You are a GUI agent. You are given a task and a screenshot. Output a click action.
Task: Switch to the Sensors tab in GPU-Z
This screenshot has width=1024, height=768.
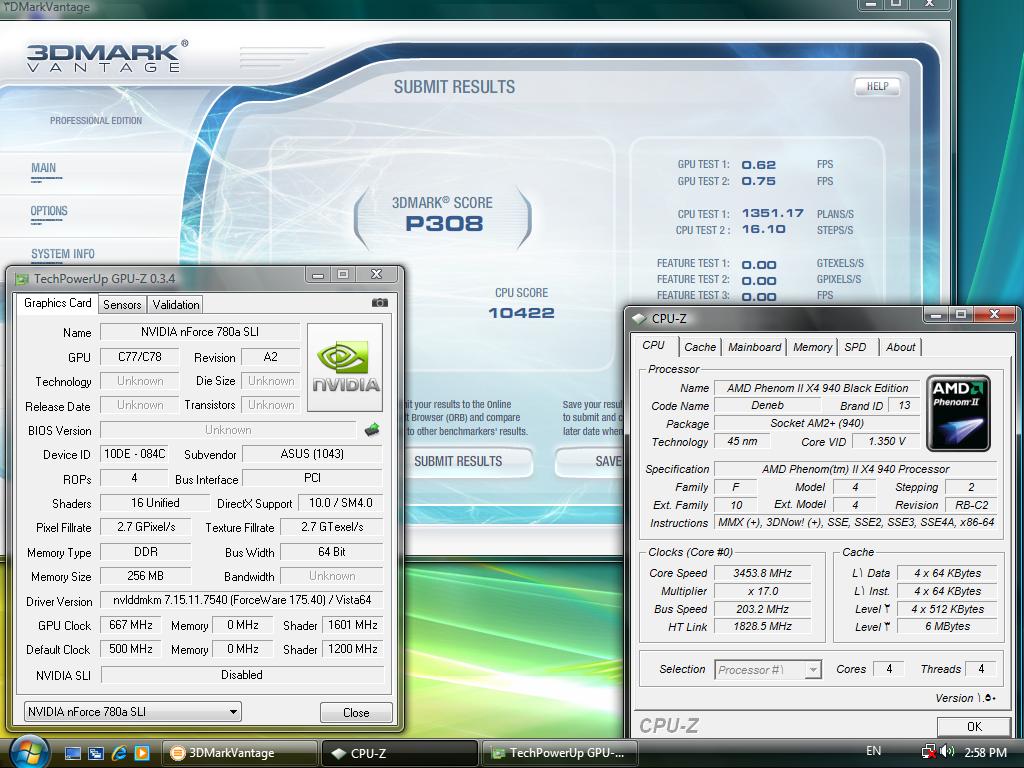[122, 304]
